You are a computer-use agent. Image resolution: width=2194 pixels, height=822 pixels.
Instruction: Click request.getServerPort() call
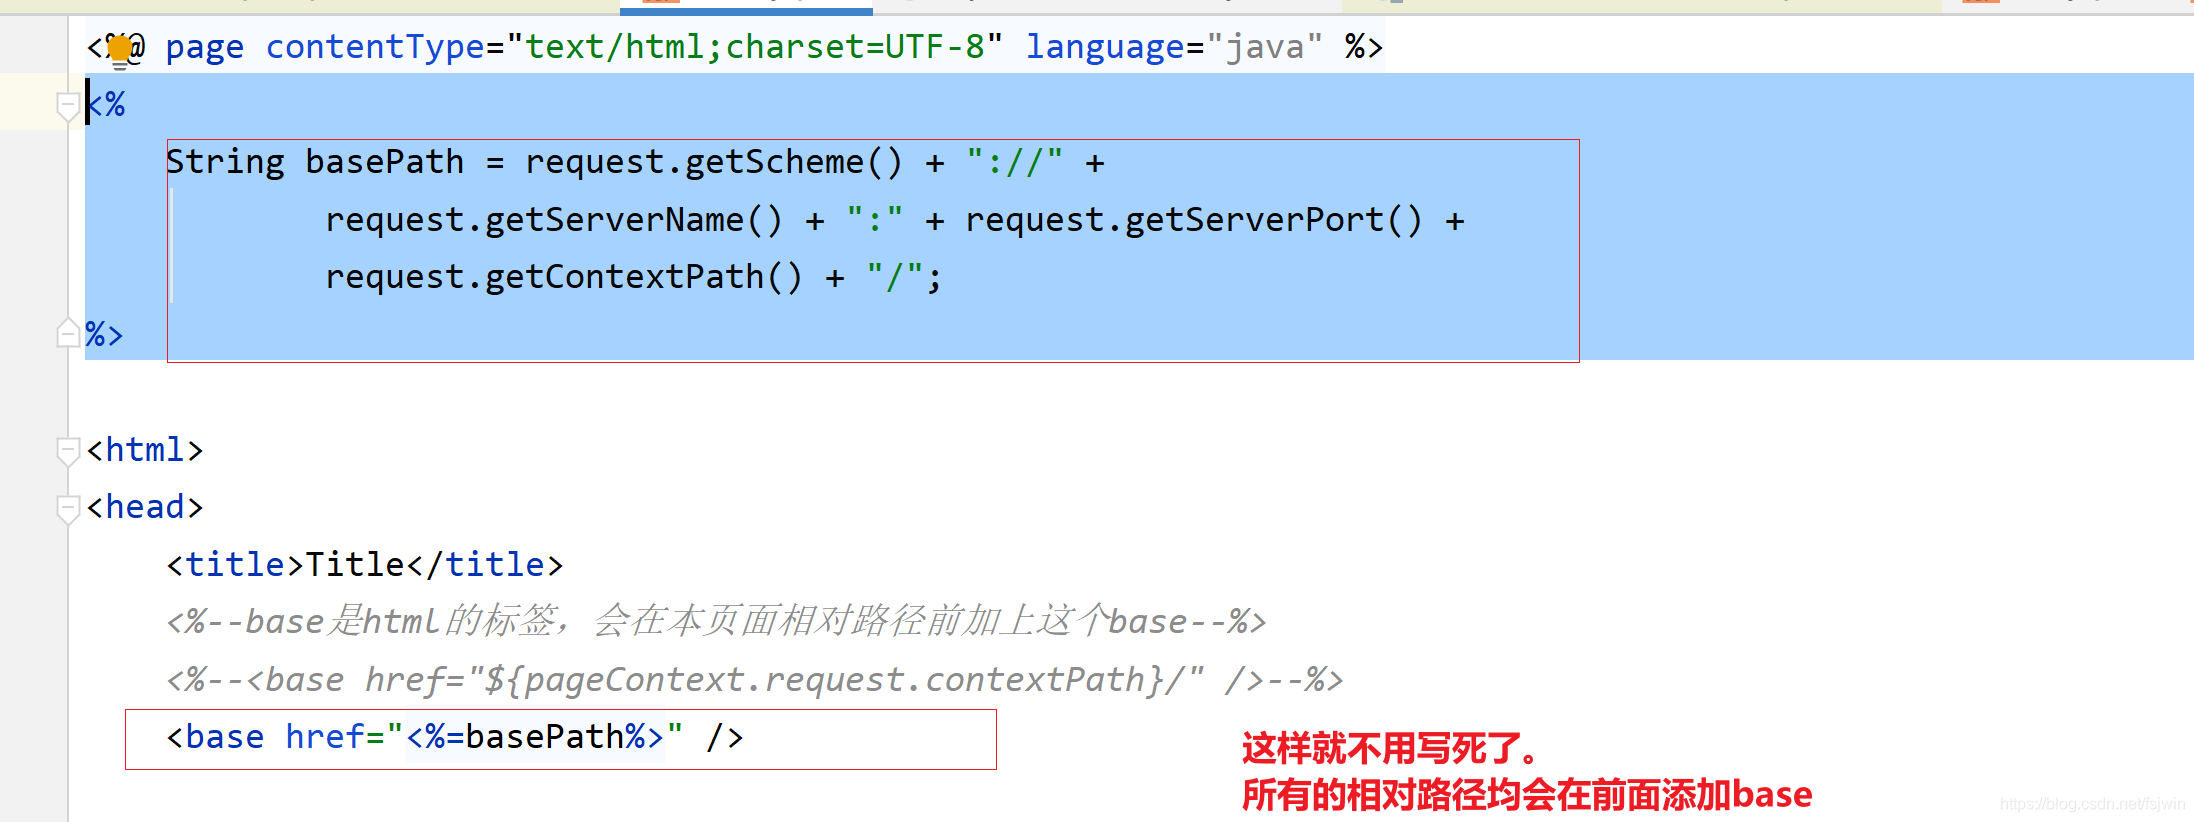(x=1194, y=220)
